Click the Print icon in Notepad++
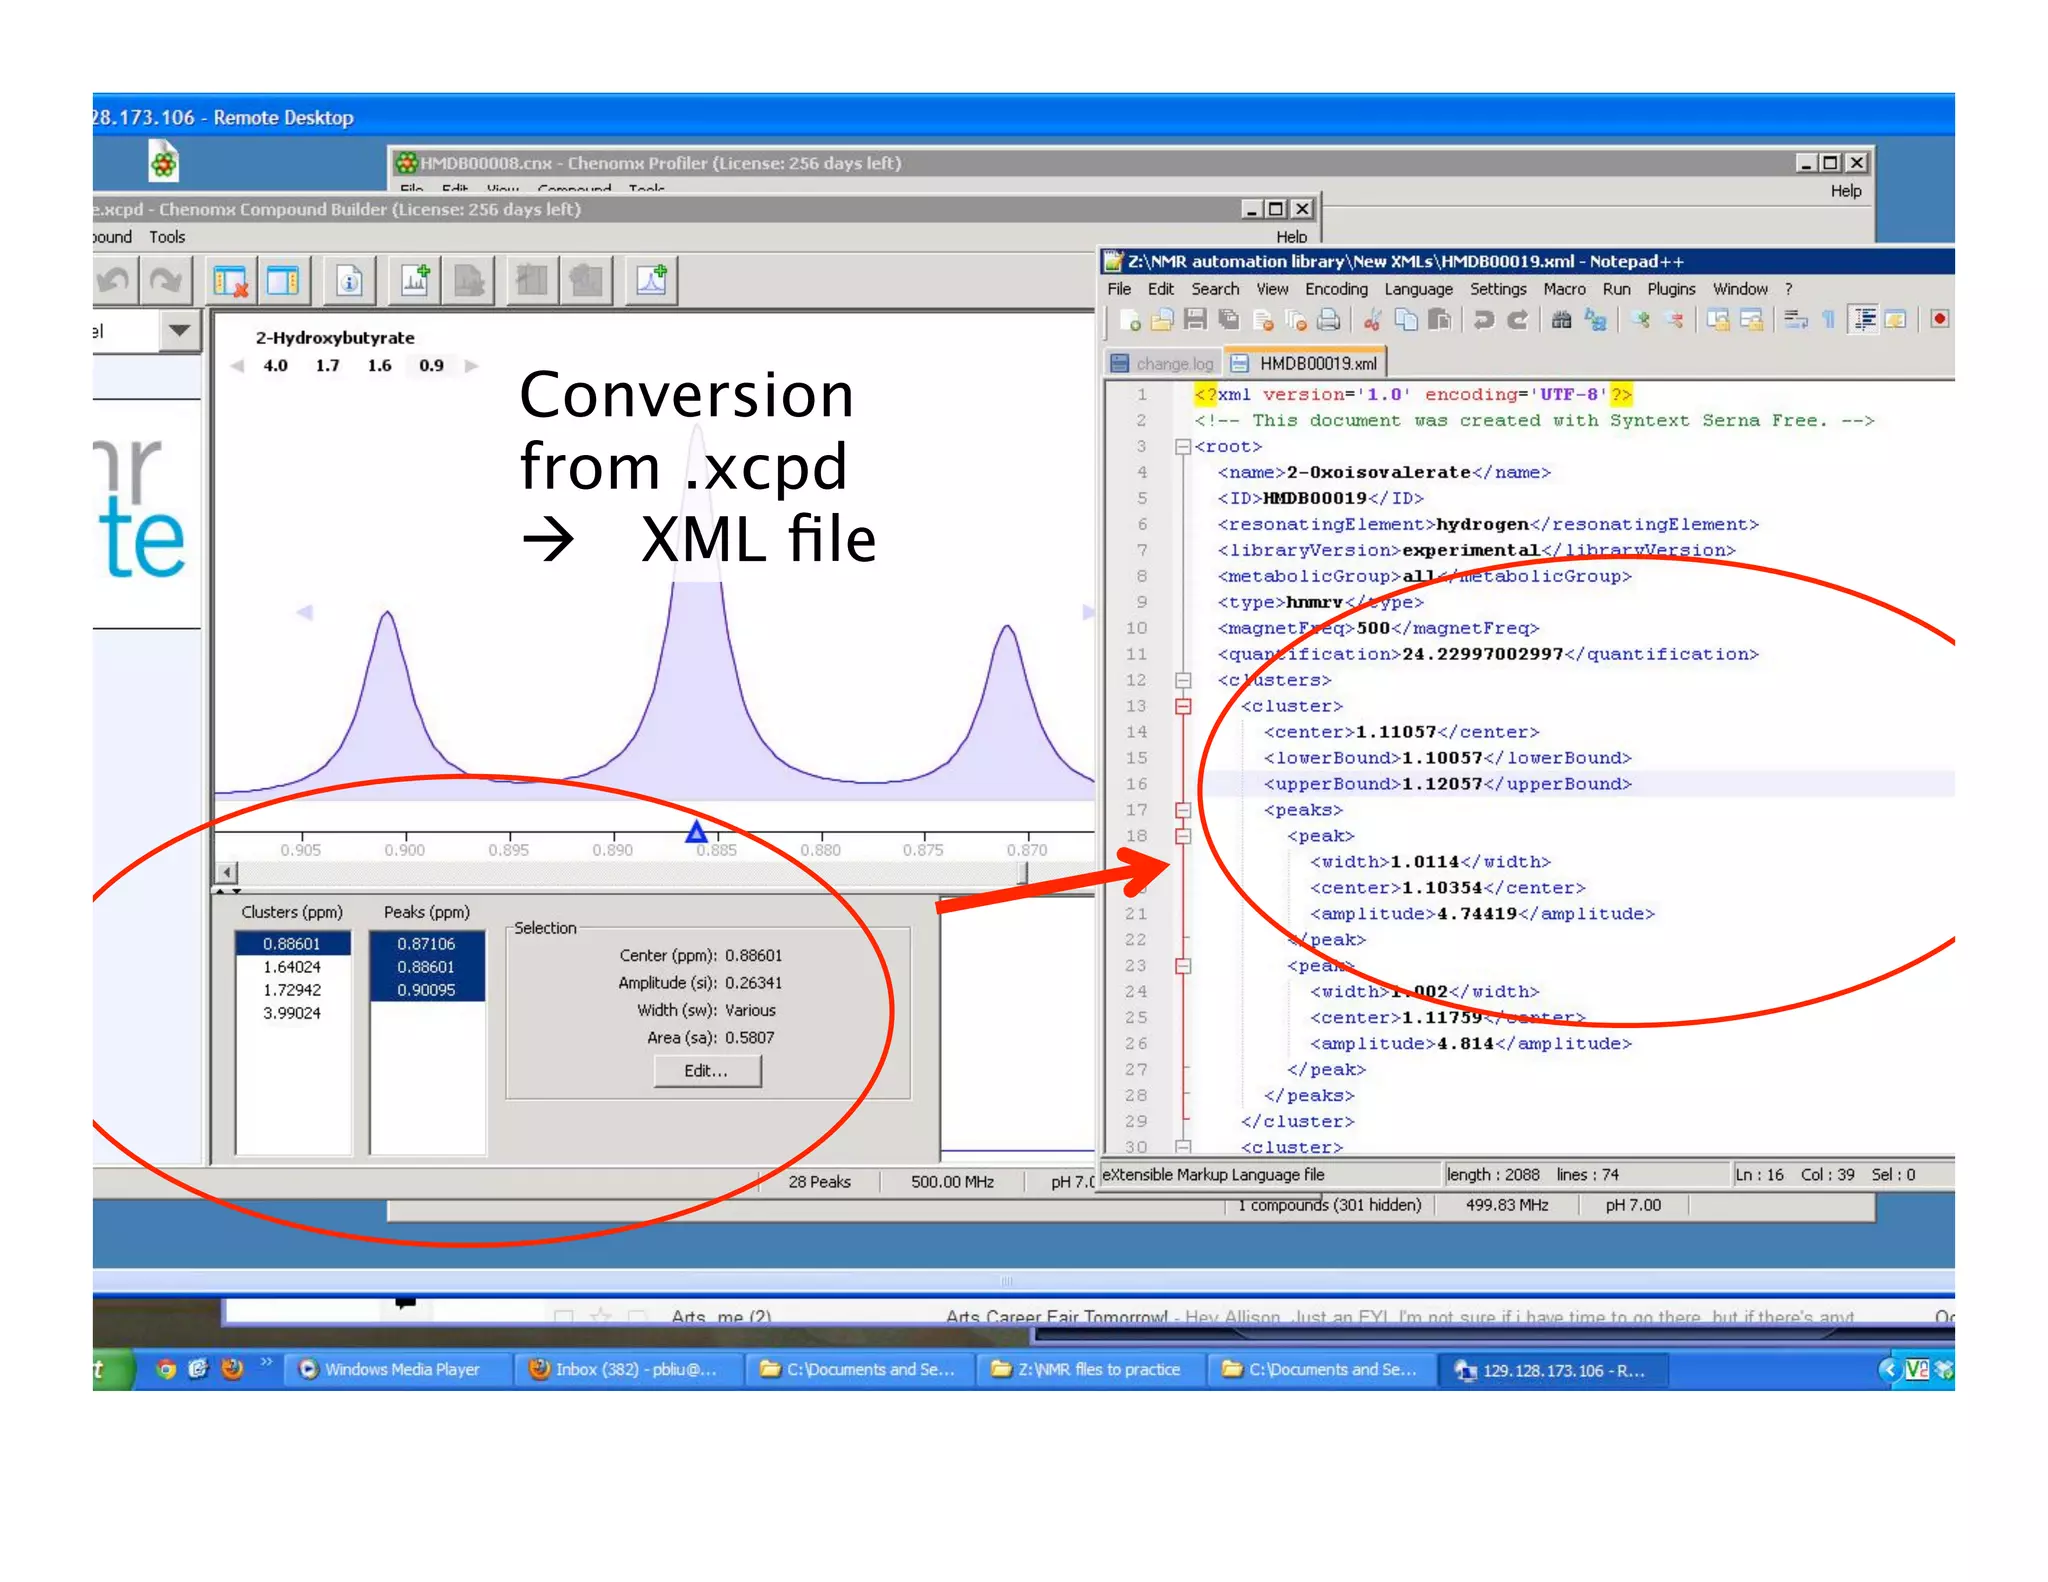The height and width of the screenshot is (1582, 2048). point(1328,320)
